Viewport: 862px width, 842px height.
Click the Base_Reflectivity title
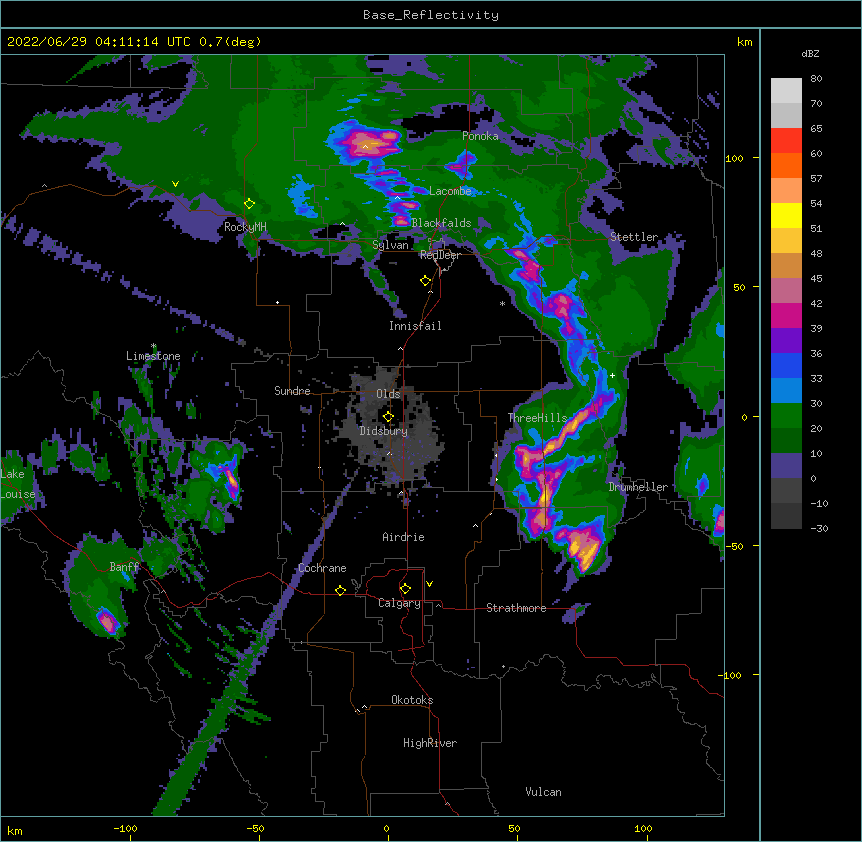click(x=431, y=15)
